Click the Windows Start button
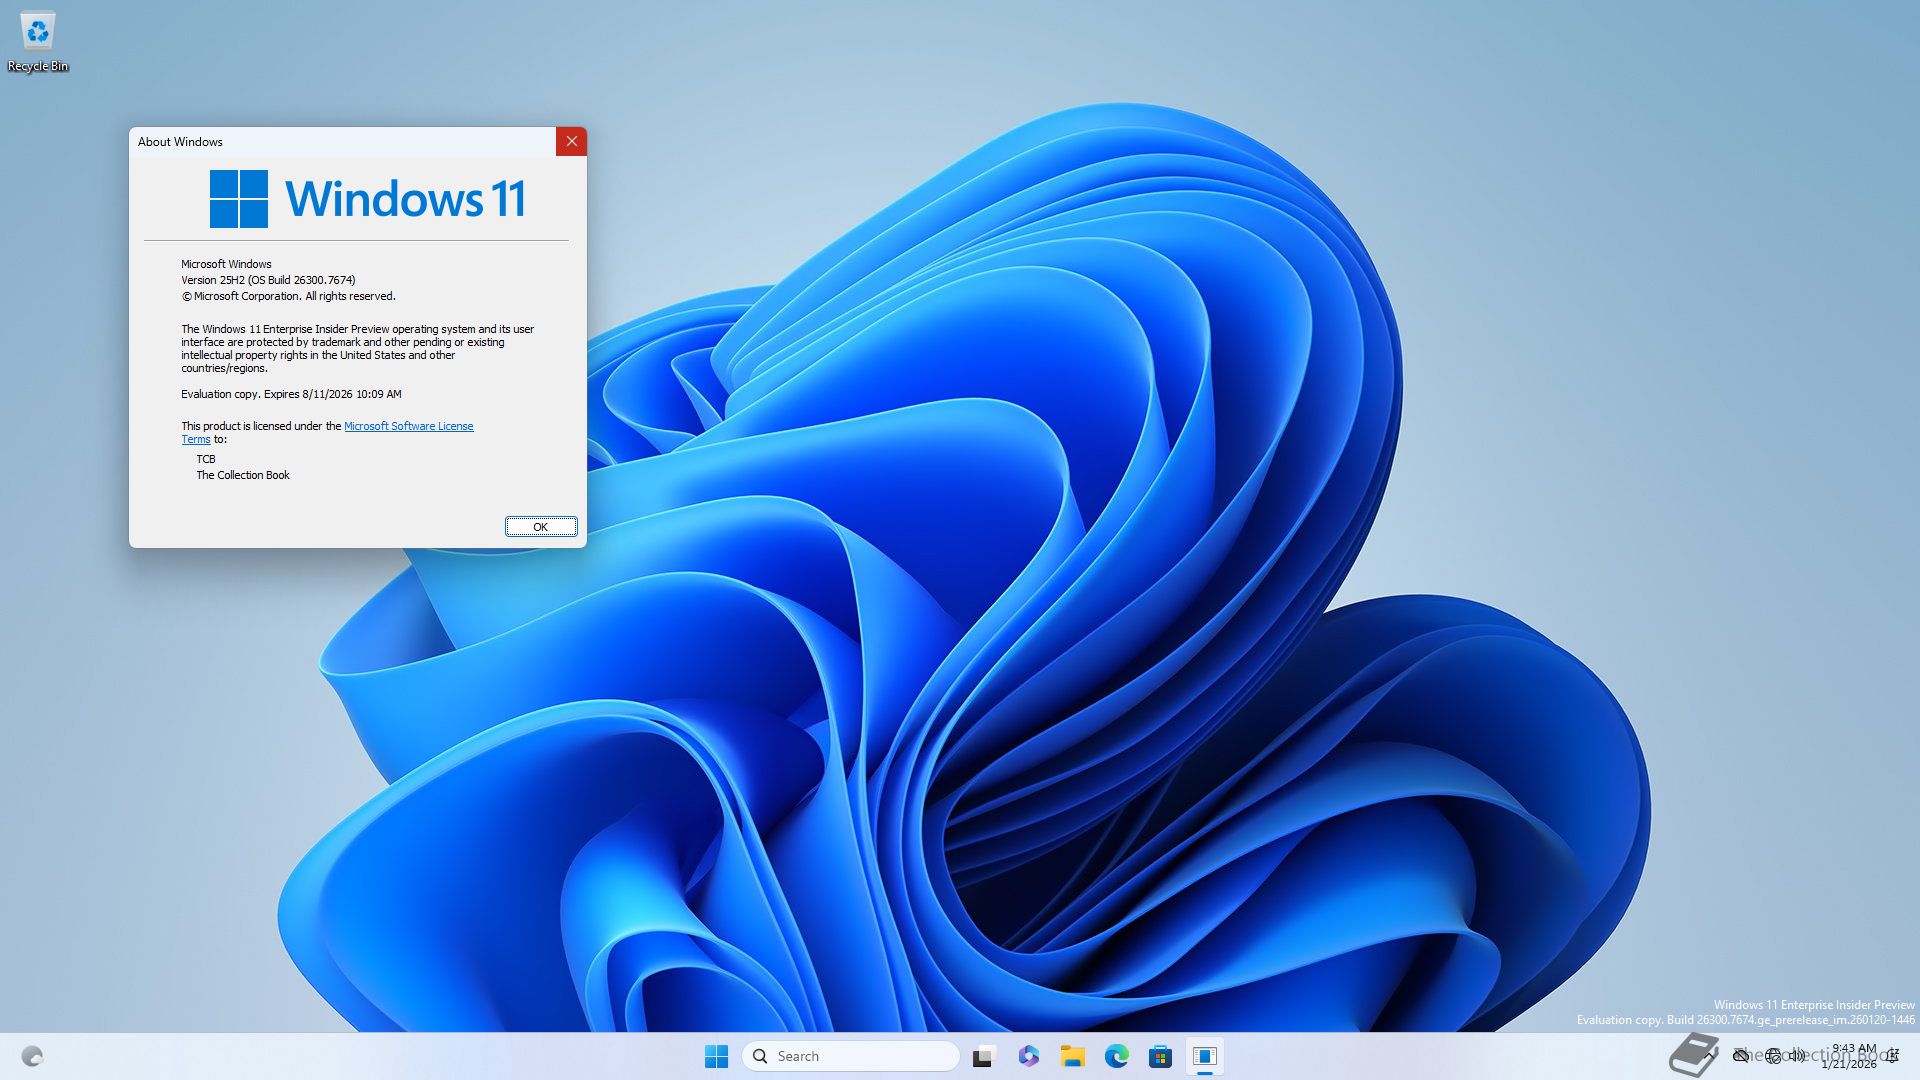Viewport: 1920px width, 1080px height. tap(716, 1056)
